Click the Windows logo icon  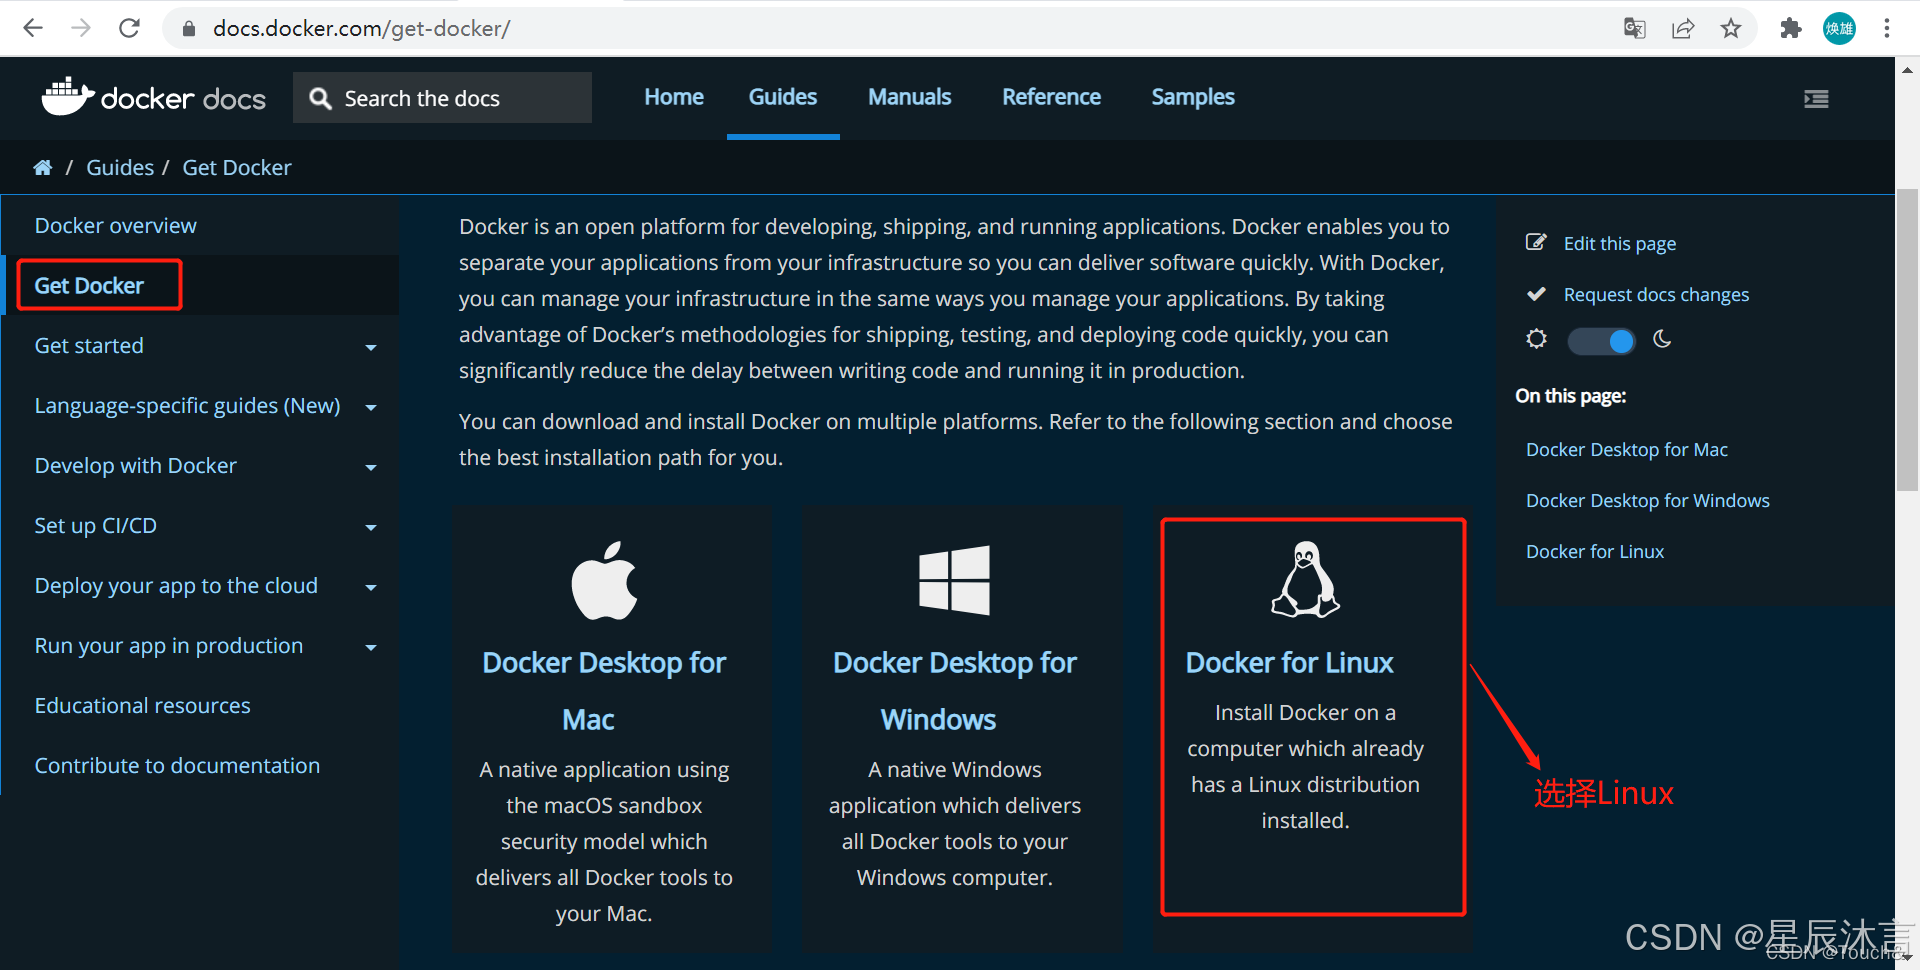pyautogui.click(x=954, y=580)
